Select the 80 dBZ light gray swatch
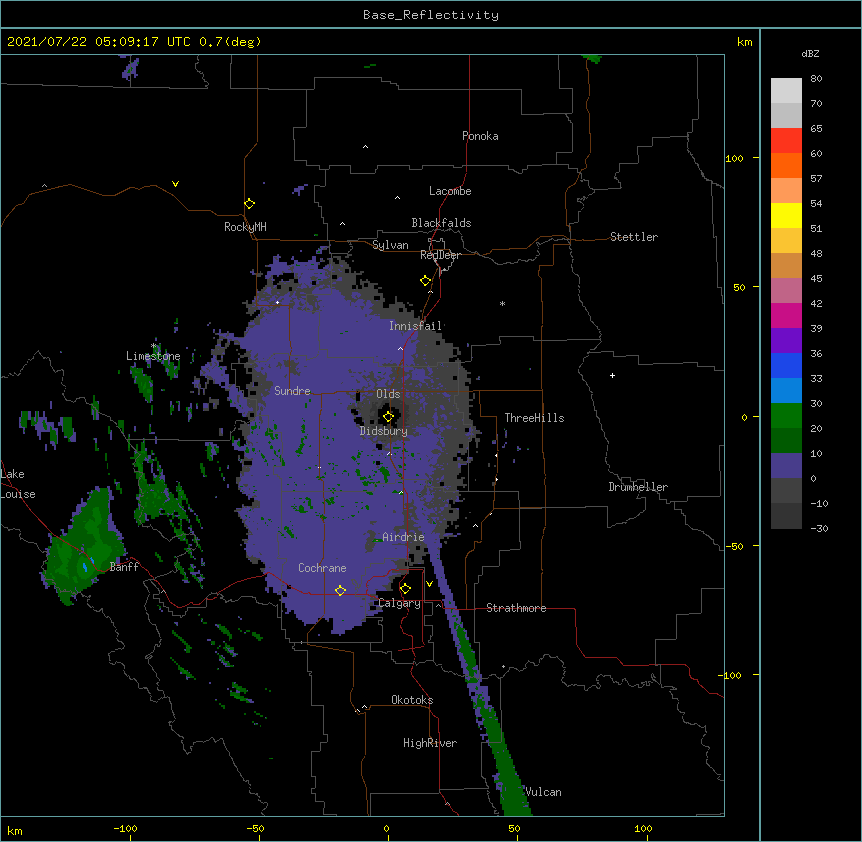 pyautogui.click(x=786, y=91)
